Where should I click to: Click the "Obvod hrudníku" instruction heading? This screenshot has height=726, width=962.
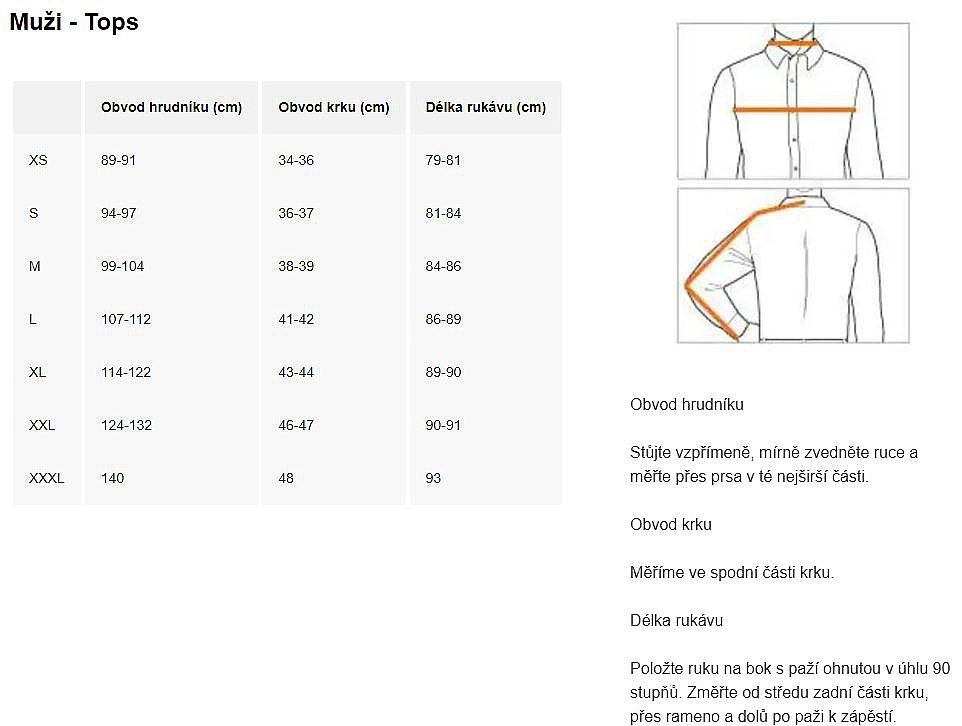(x=687, y=405)
